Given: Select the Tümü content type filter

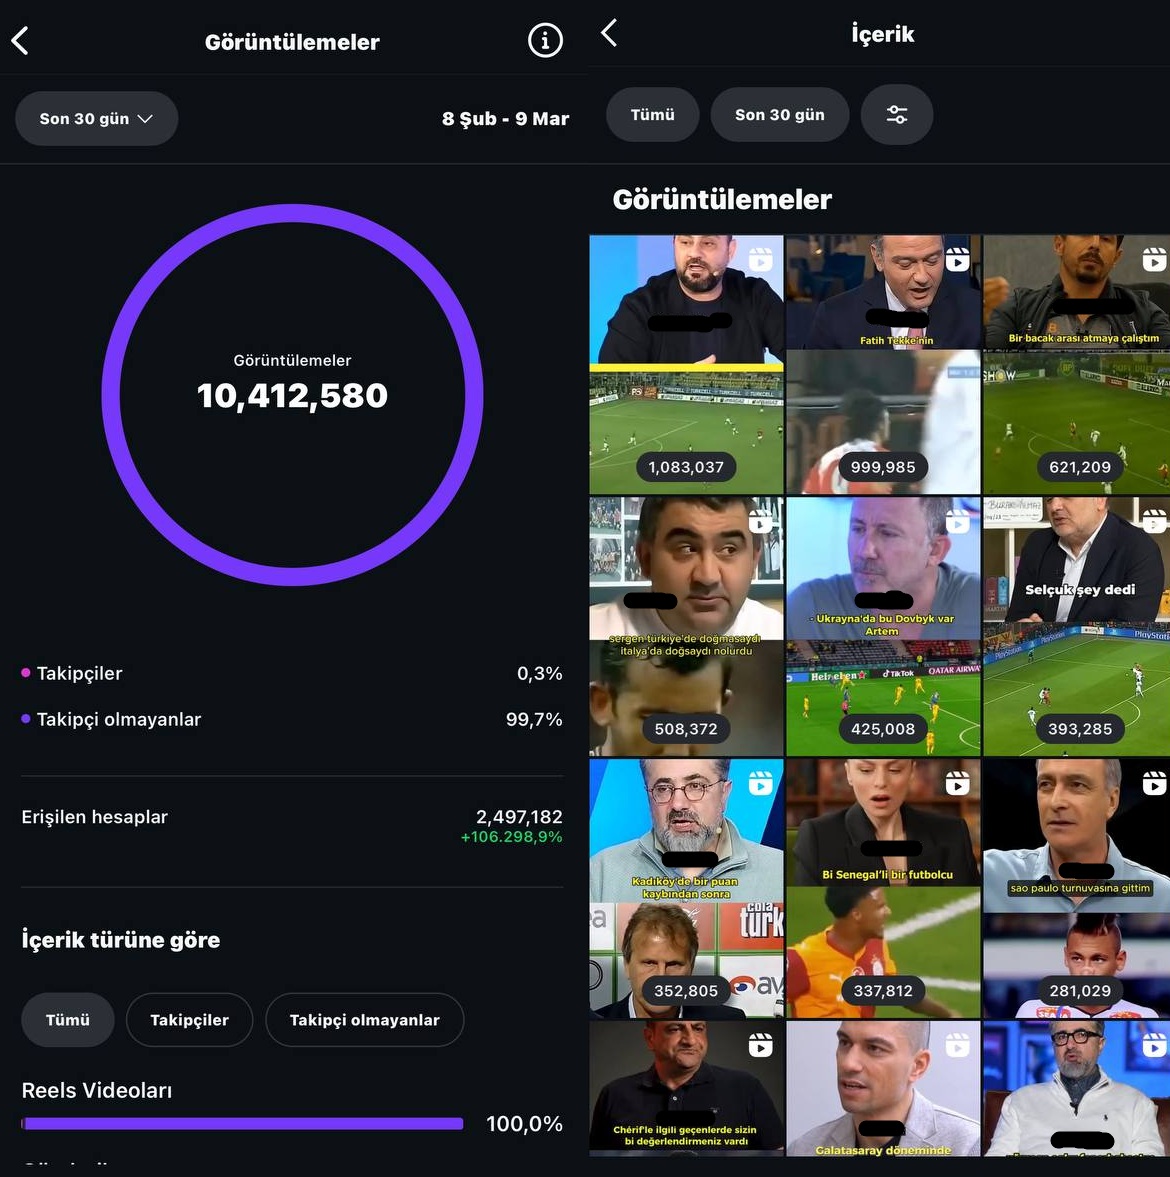Looking at the screenshot, I should point(68,1020).
